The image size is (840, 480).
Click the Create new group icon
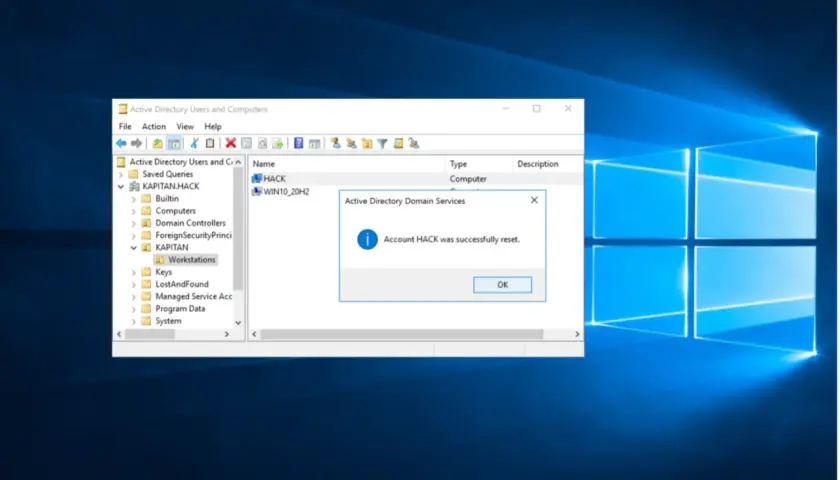(351, 143)
